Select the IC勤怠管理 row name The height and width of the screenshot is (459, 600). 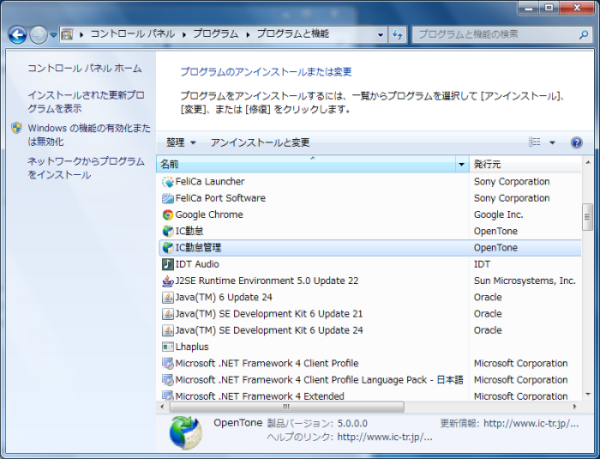click(198, 248)
